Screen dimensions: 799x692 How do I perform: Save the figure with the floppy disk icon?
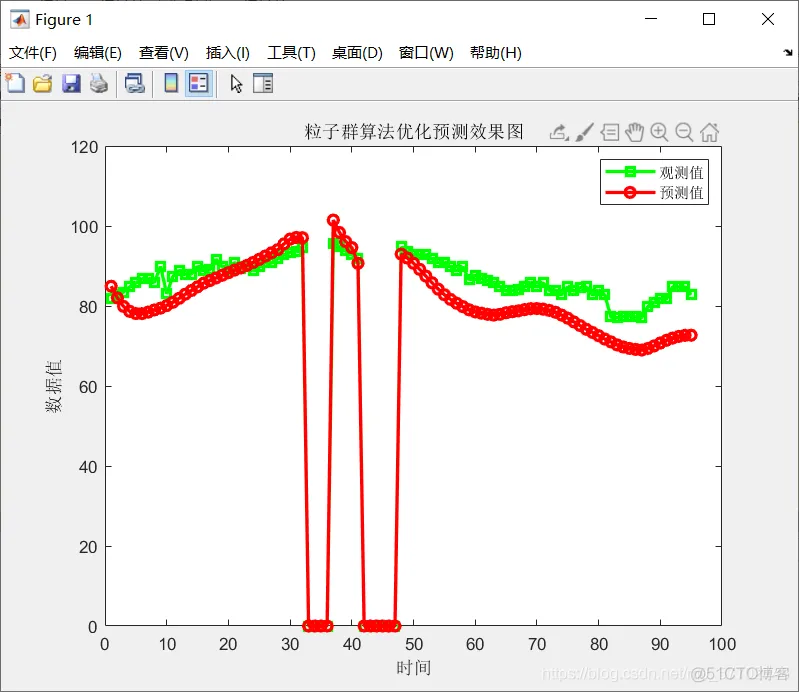[71, 83]
